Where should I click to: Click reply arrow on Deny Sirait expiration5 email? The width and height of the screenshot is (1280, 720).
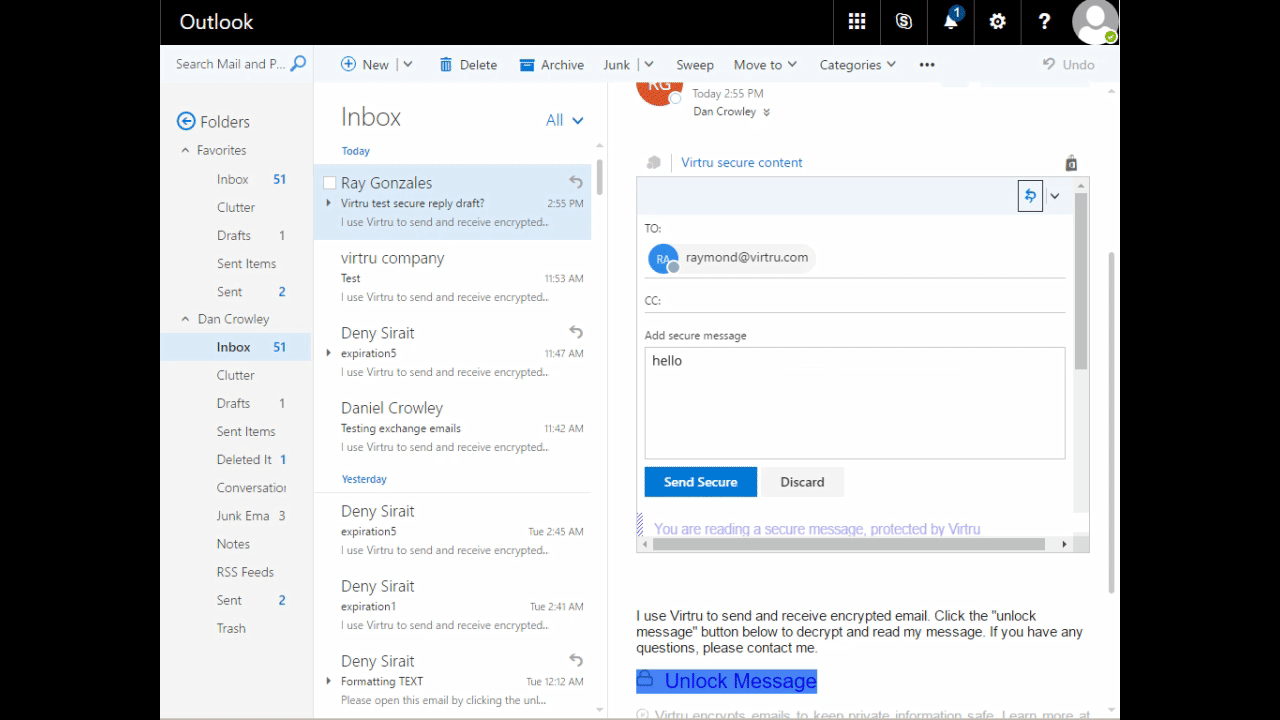pos(576,332)
